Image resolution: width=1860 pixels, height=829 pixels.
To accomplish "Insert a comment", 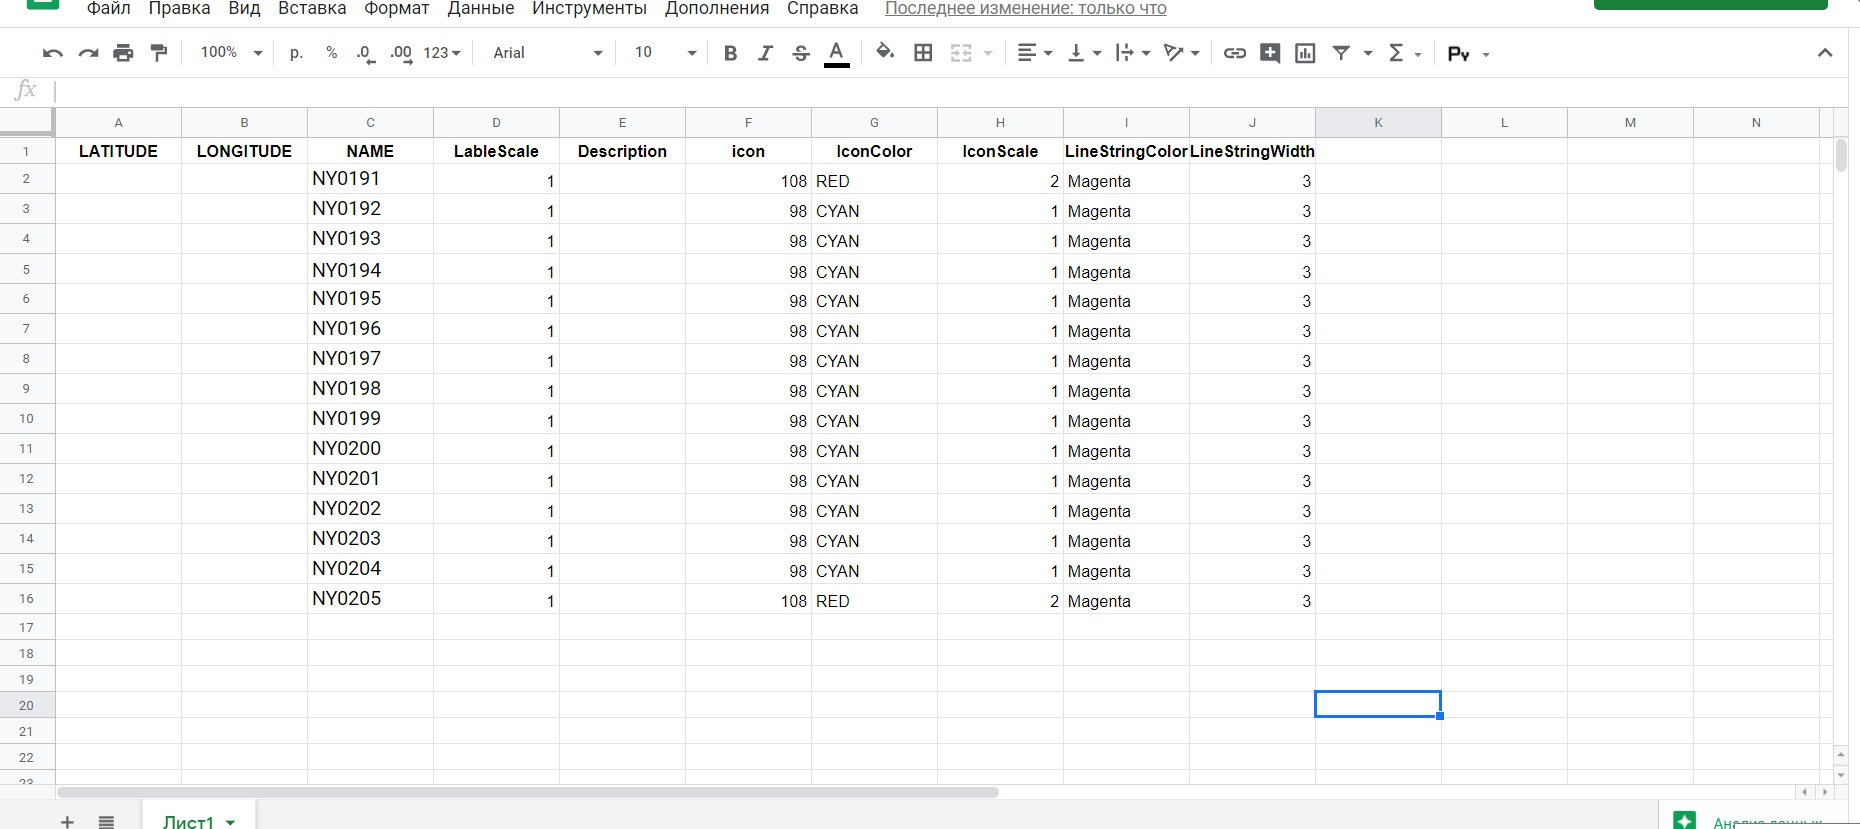I will (1270, 53).
